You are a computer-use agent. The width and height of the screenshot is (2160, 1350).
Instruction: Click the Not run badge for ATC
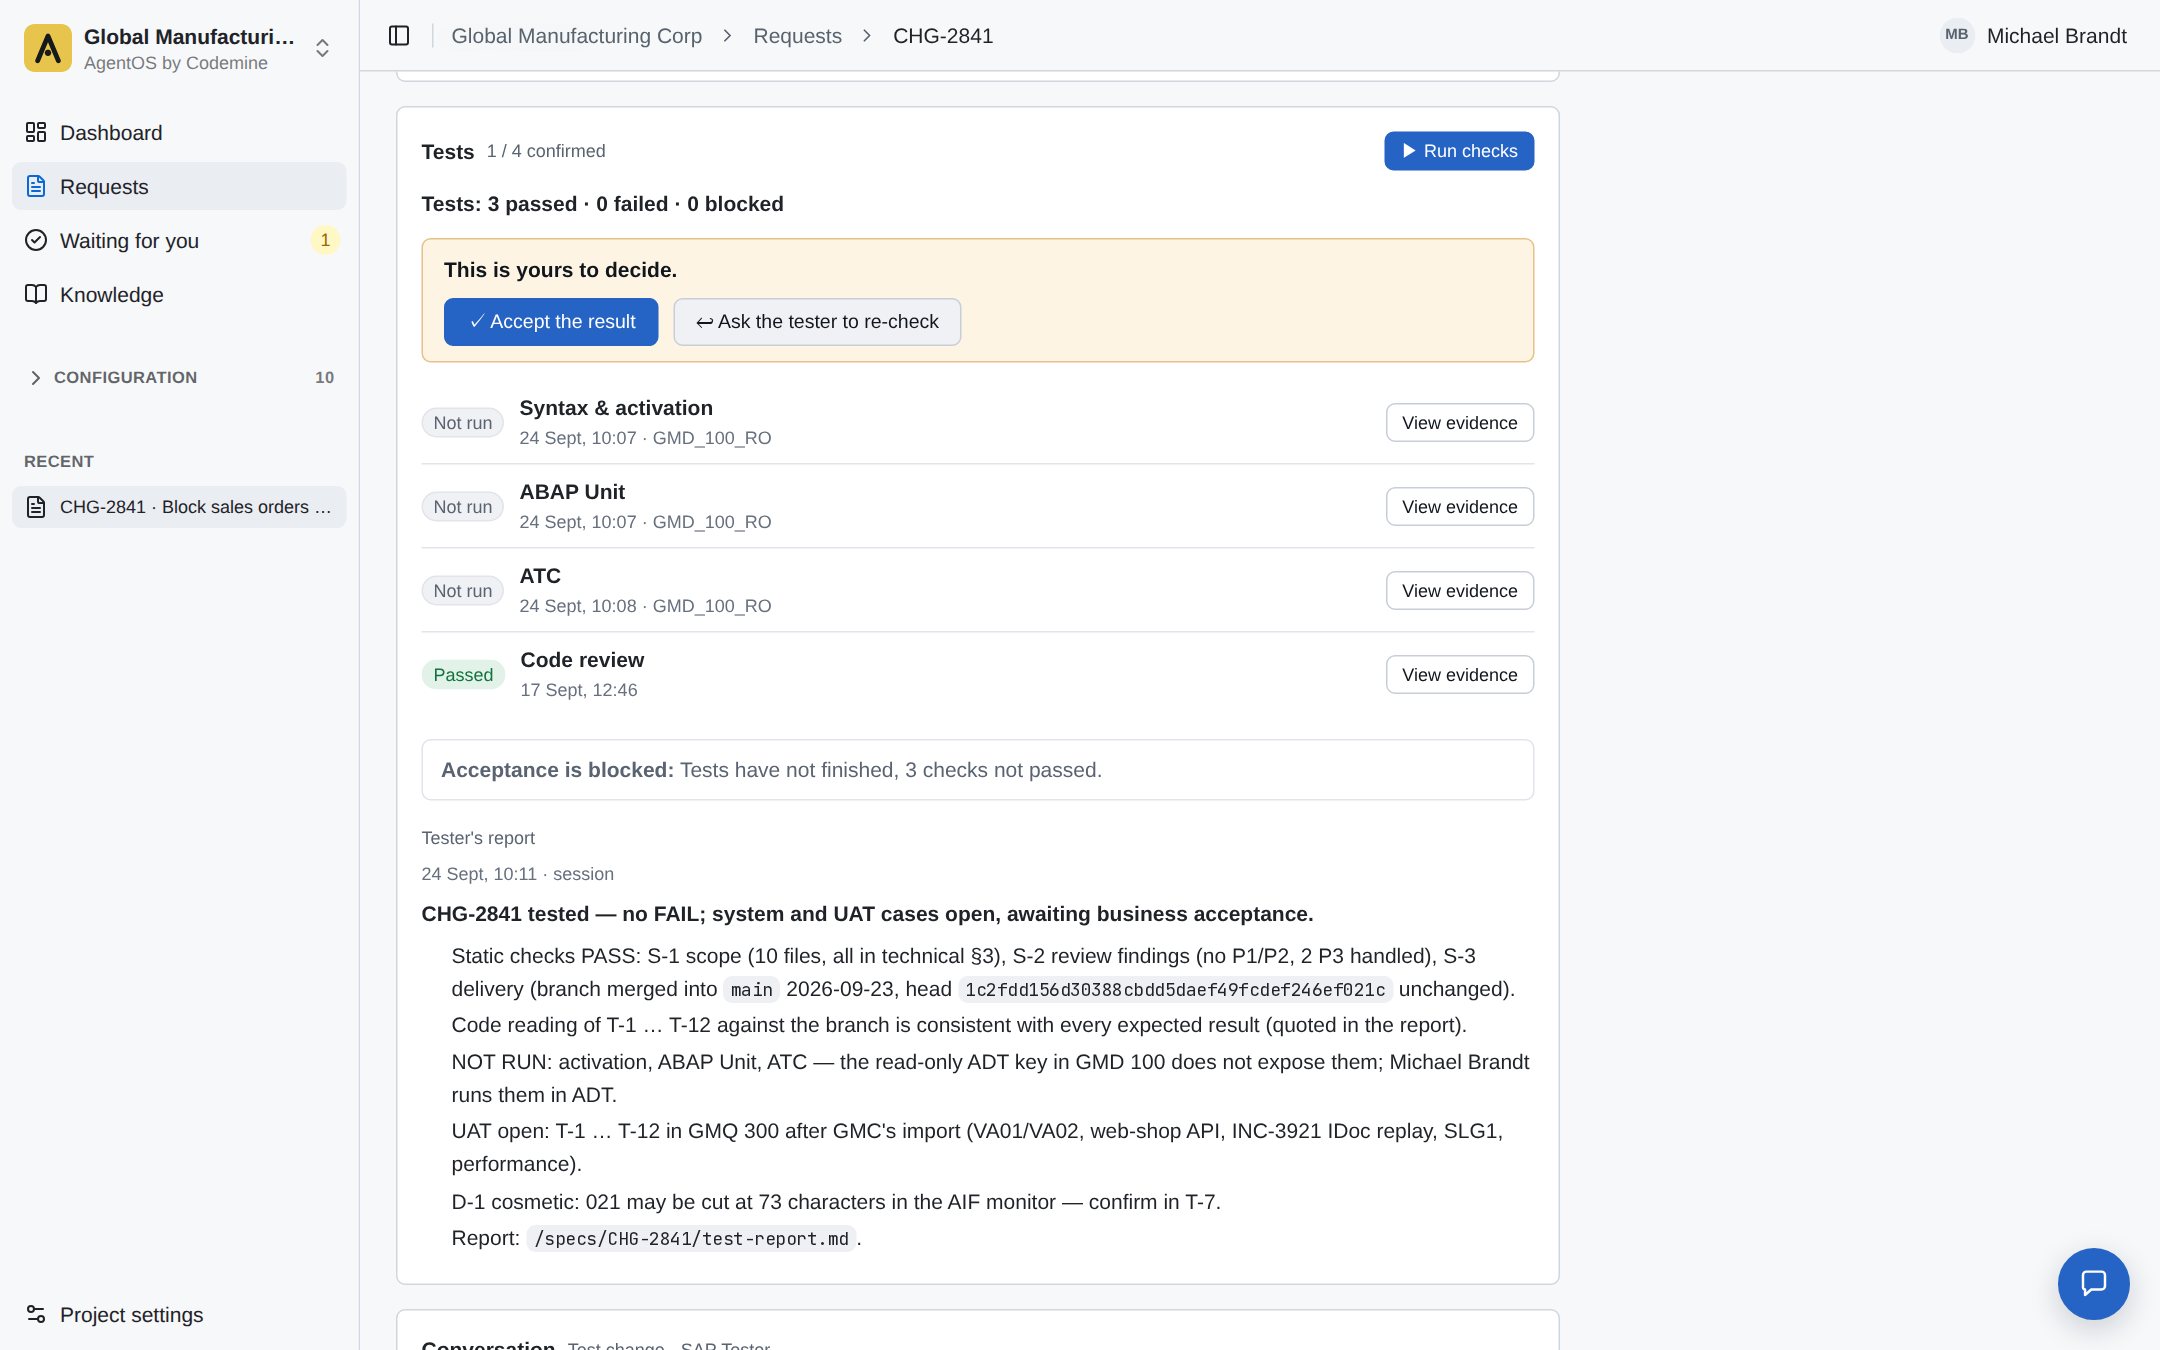point(462,590)
